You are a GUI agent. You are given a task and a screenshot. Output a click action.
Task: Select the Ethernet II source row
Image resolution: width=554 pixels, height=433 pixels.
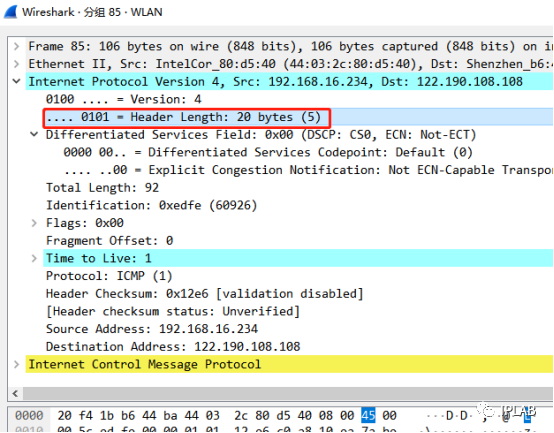pyautogui.click(x=289, y=64)
